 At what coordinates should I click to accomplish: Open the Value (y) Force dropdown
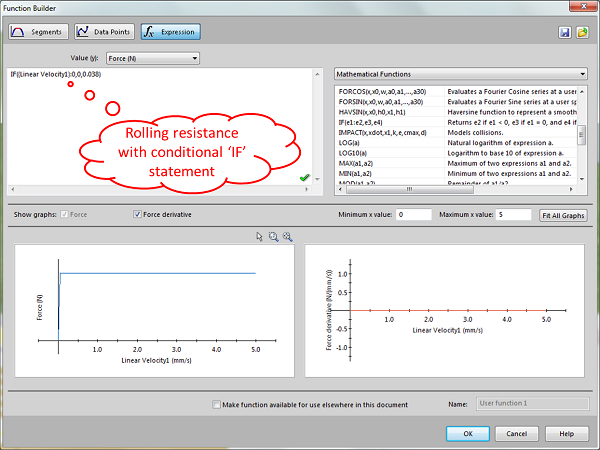tap(150, 59)
